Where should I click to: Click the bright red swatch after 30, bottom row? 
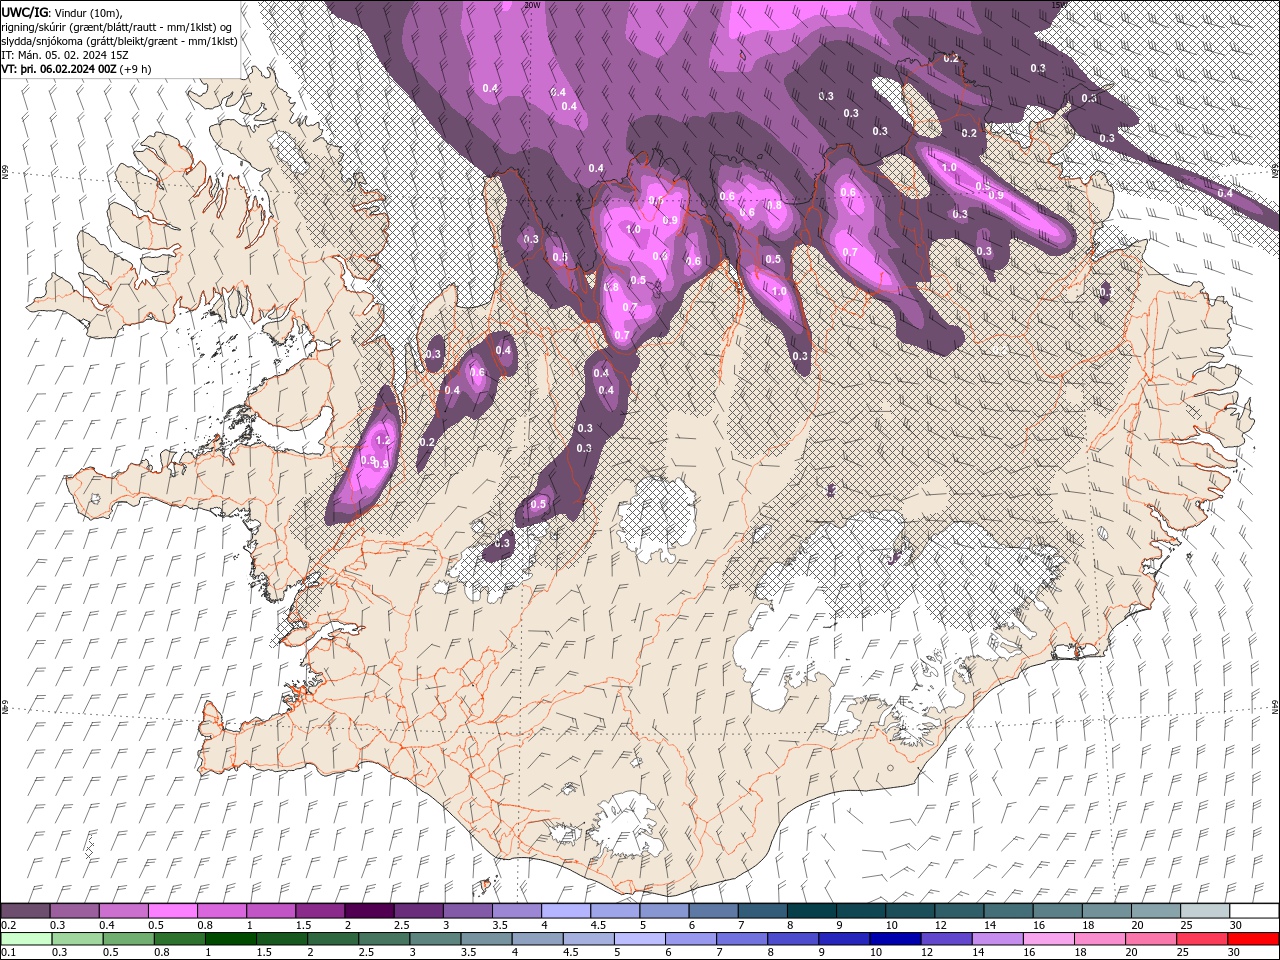coord(1254,939)
